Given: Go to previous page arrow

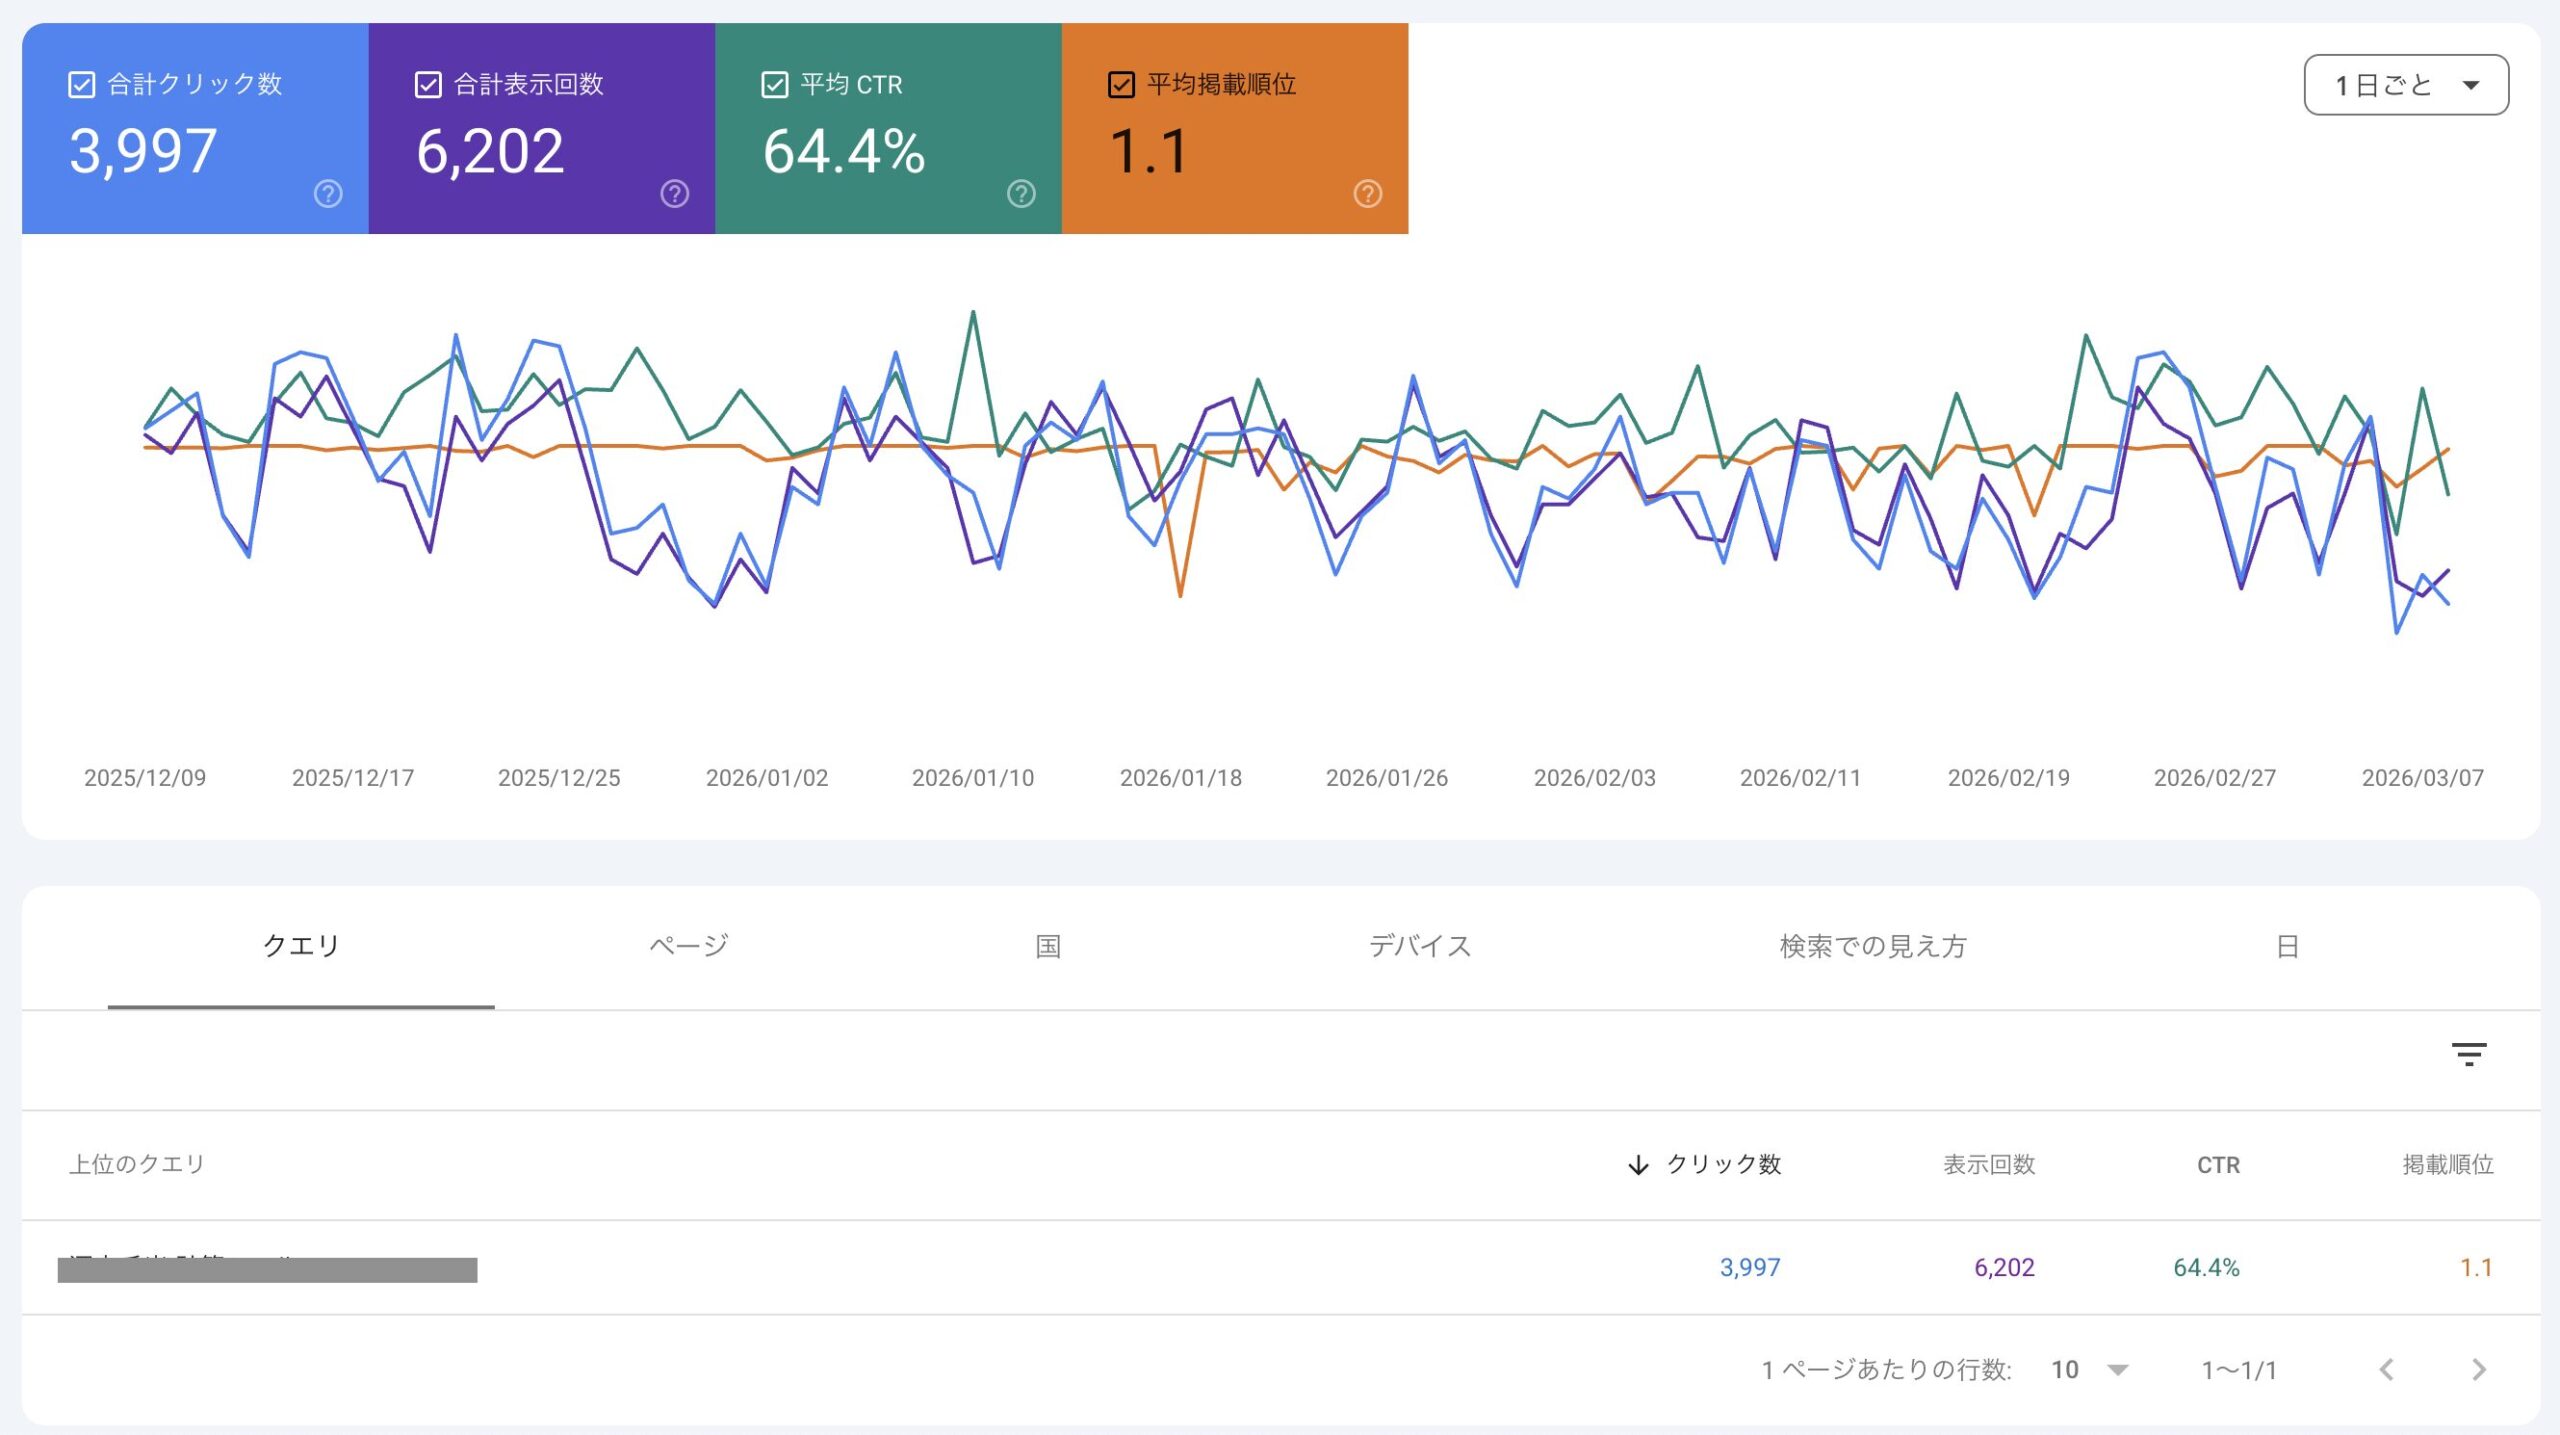Looking at the screenshot, I should pyautogui.click(x=2387, y=1370).
